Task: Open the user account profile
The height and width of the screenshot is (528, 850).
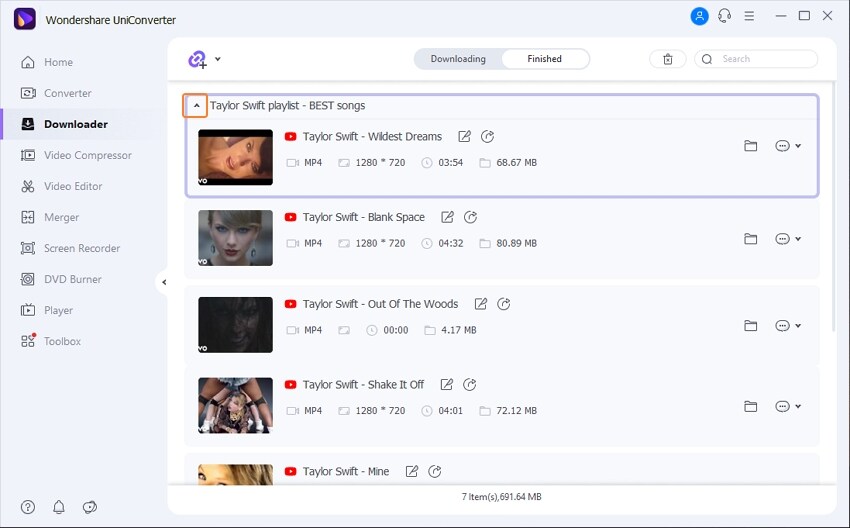Action: 699,16
